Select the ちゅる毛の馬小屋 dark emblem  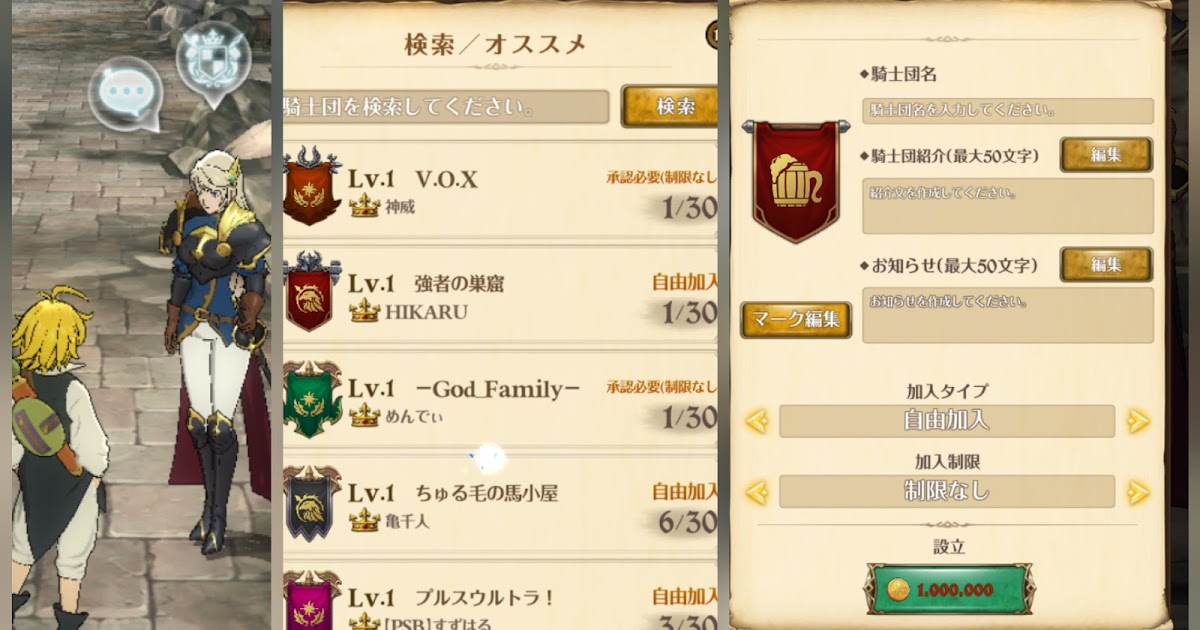[x=311, y=504]
